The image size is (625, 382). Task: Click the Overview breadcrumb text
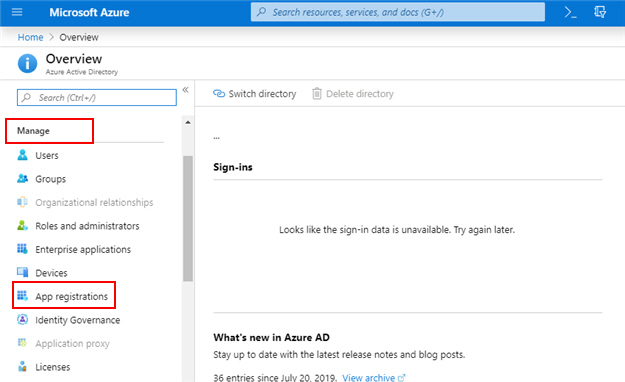pos(79,37)
